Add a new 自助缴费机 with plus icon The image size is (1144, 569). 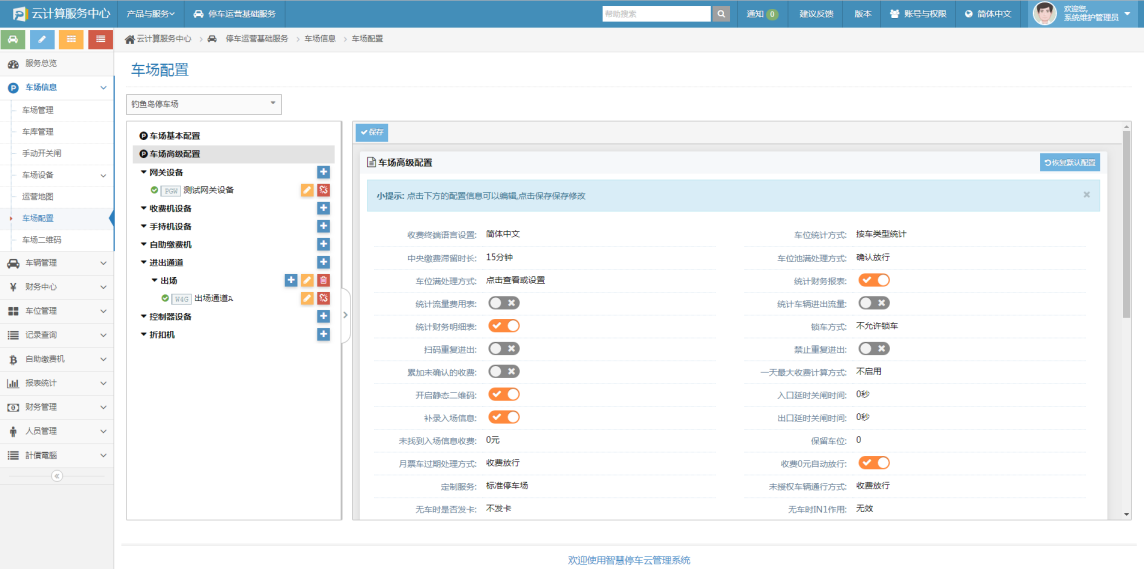tap(324, 244)
